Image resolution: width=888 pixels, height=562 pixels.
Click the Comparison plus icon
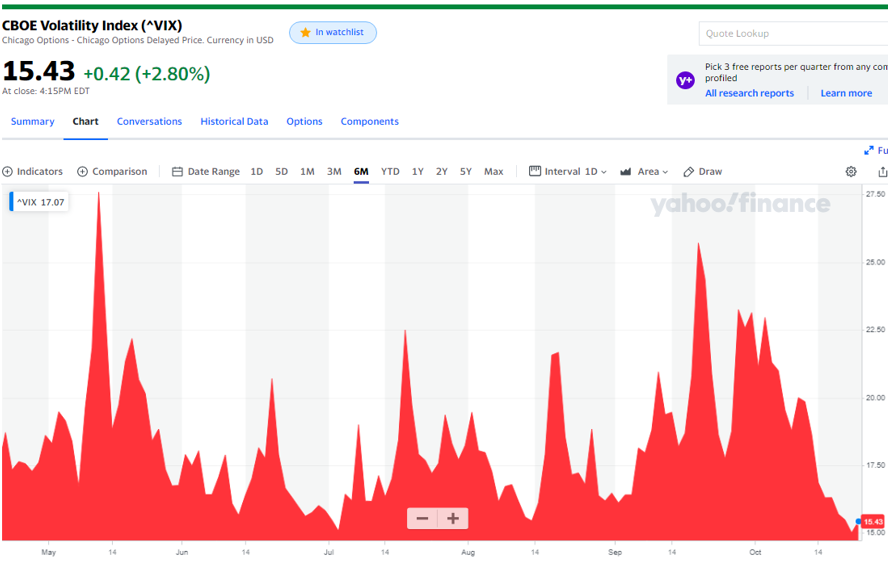[83, 172]
